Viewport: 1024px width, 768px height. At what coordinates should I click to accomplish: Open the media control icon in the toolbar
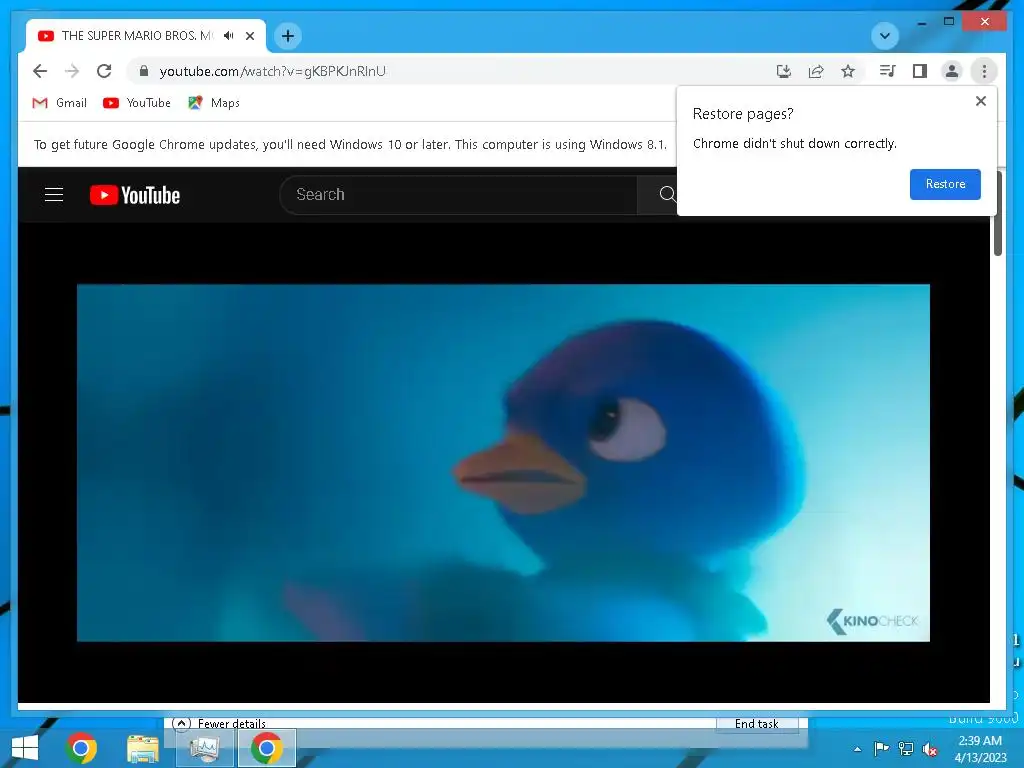(x=888, y=71)
